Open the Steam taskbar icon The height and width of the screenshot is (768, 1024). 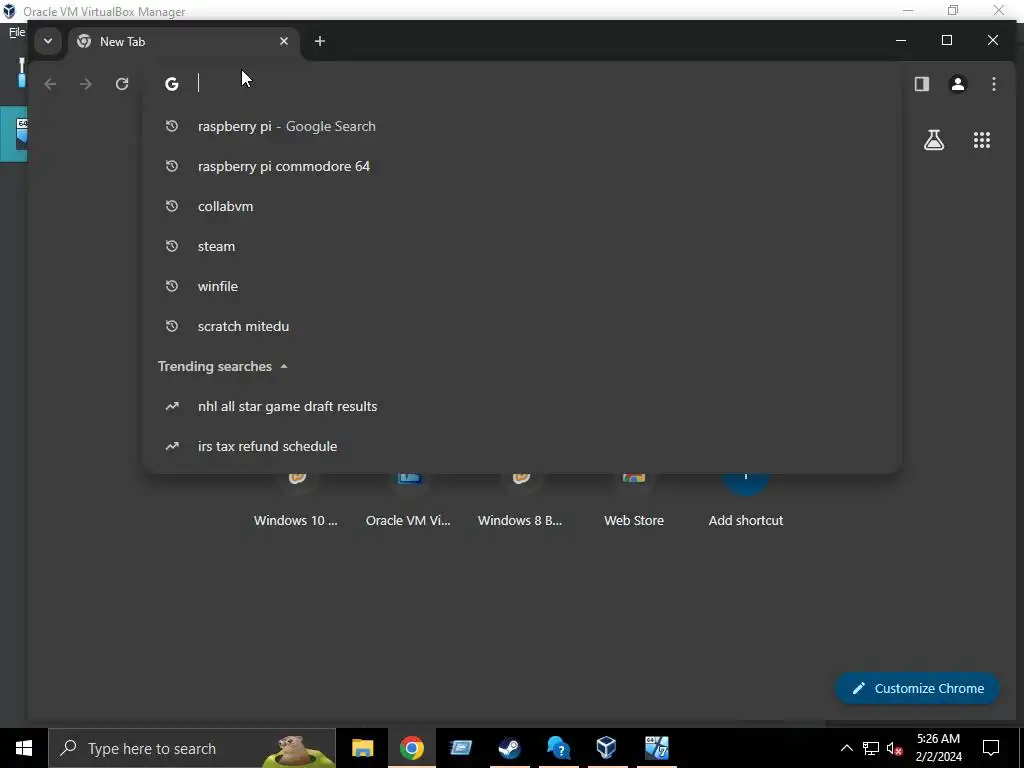click(x=509, y=748)
